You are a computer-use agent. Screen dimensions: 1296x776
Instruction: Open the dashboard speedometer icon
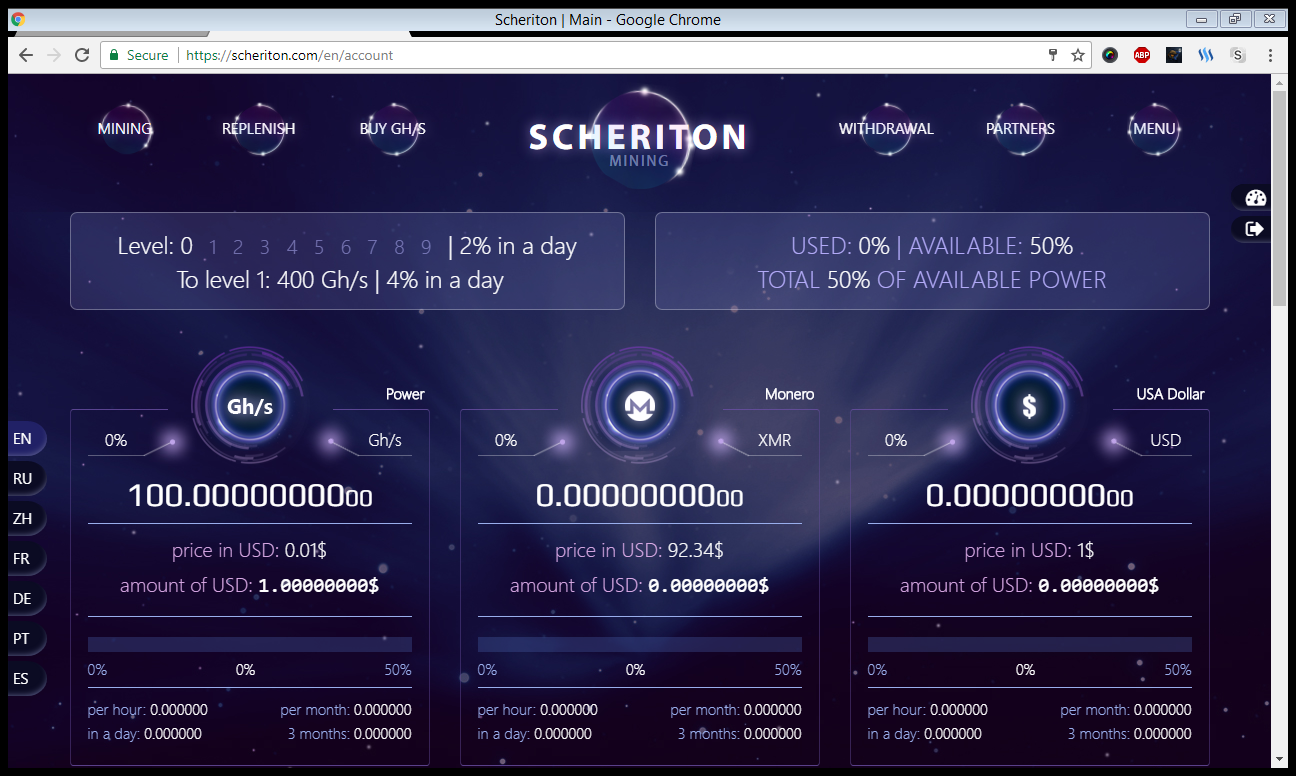click(1256, 198)
